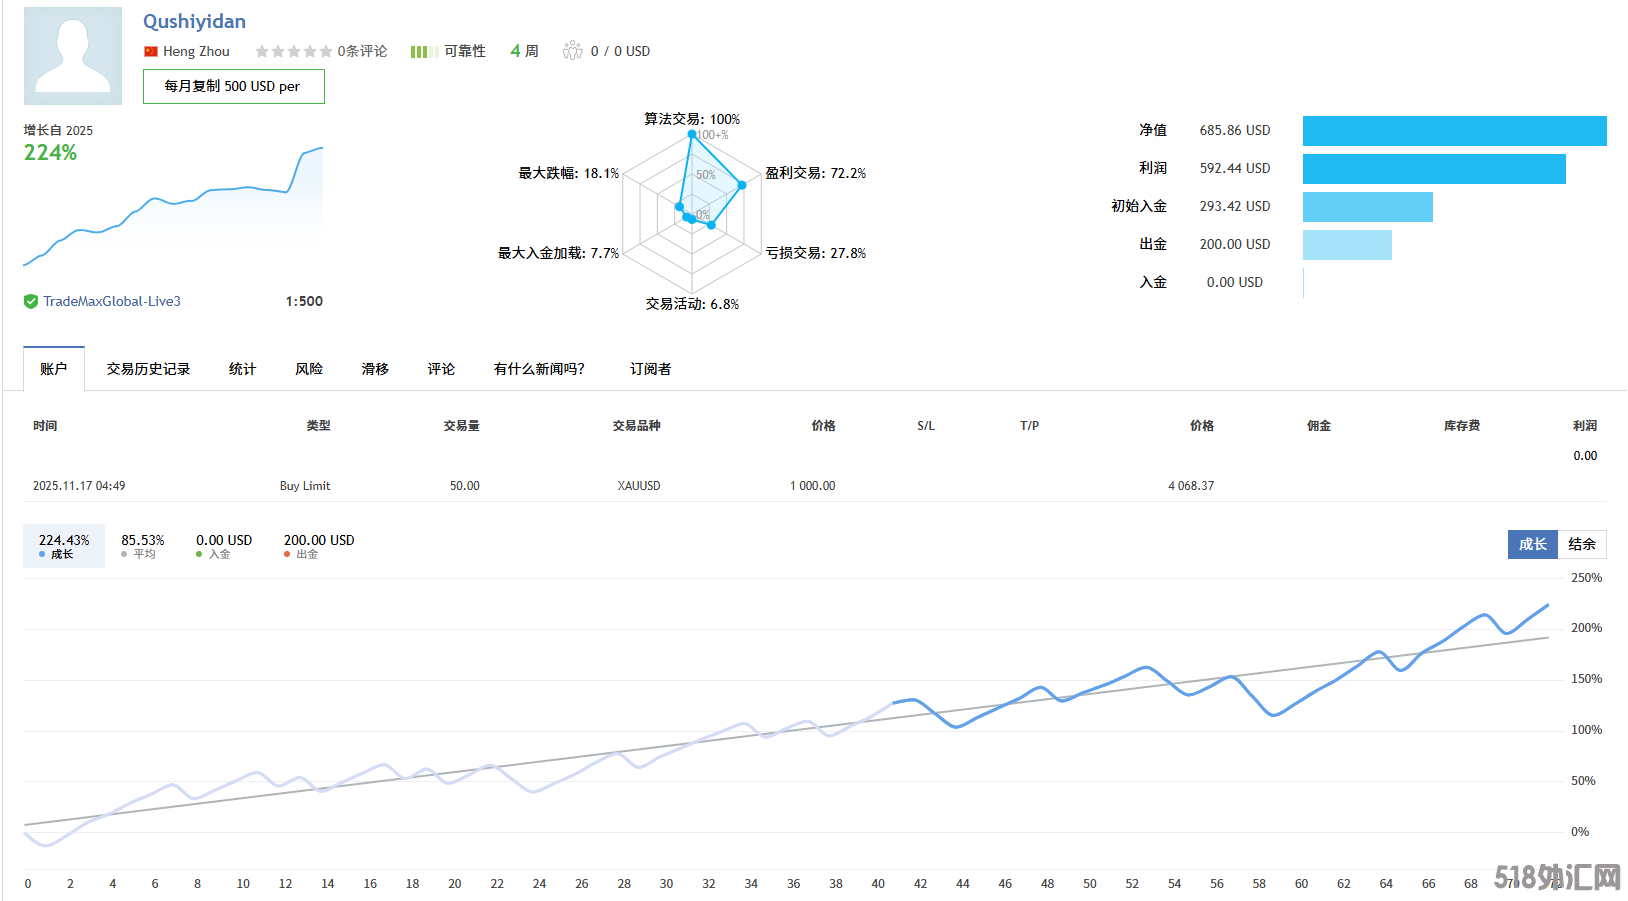Click the star rating icons
Viewport: 1628px width, 901px height.
[x=293, y=52]
